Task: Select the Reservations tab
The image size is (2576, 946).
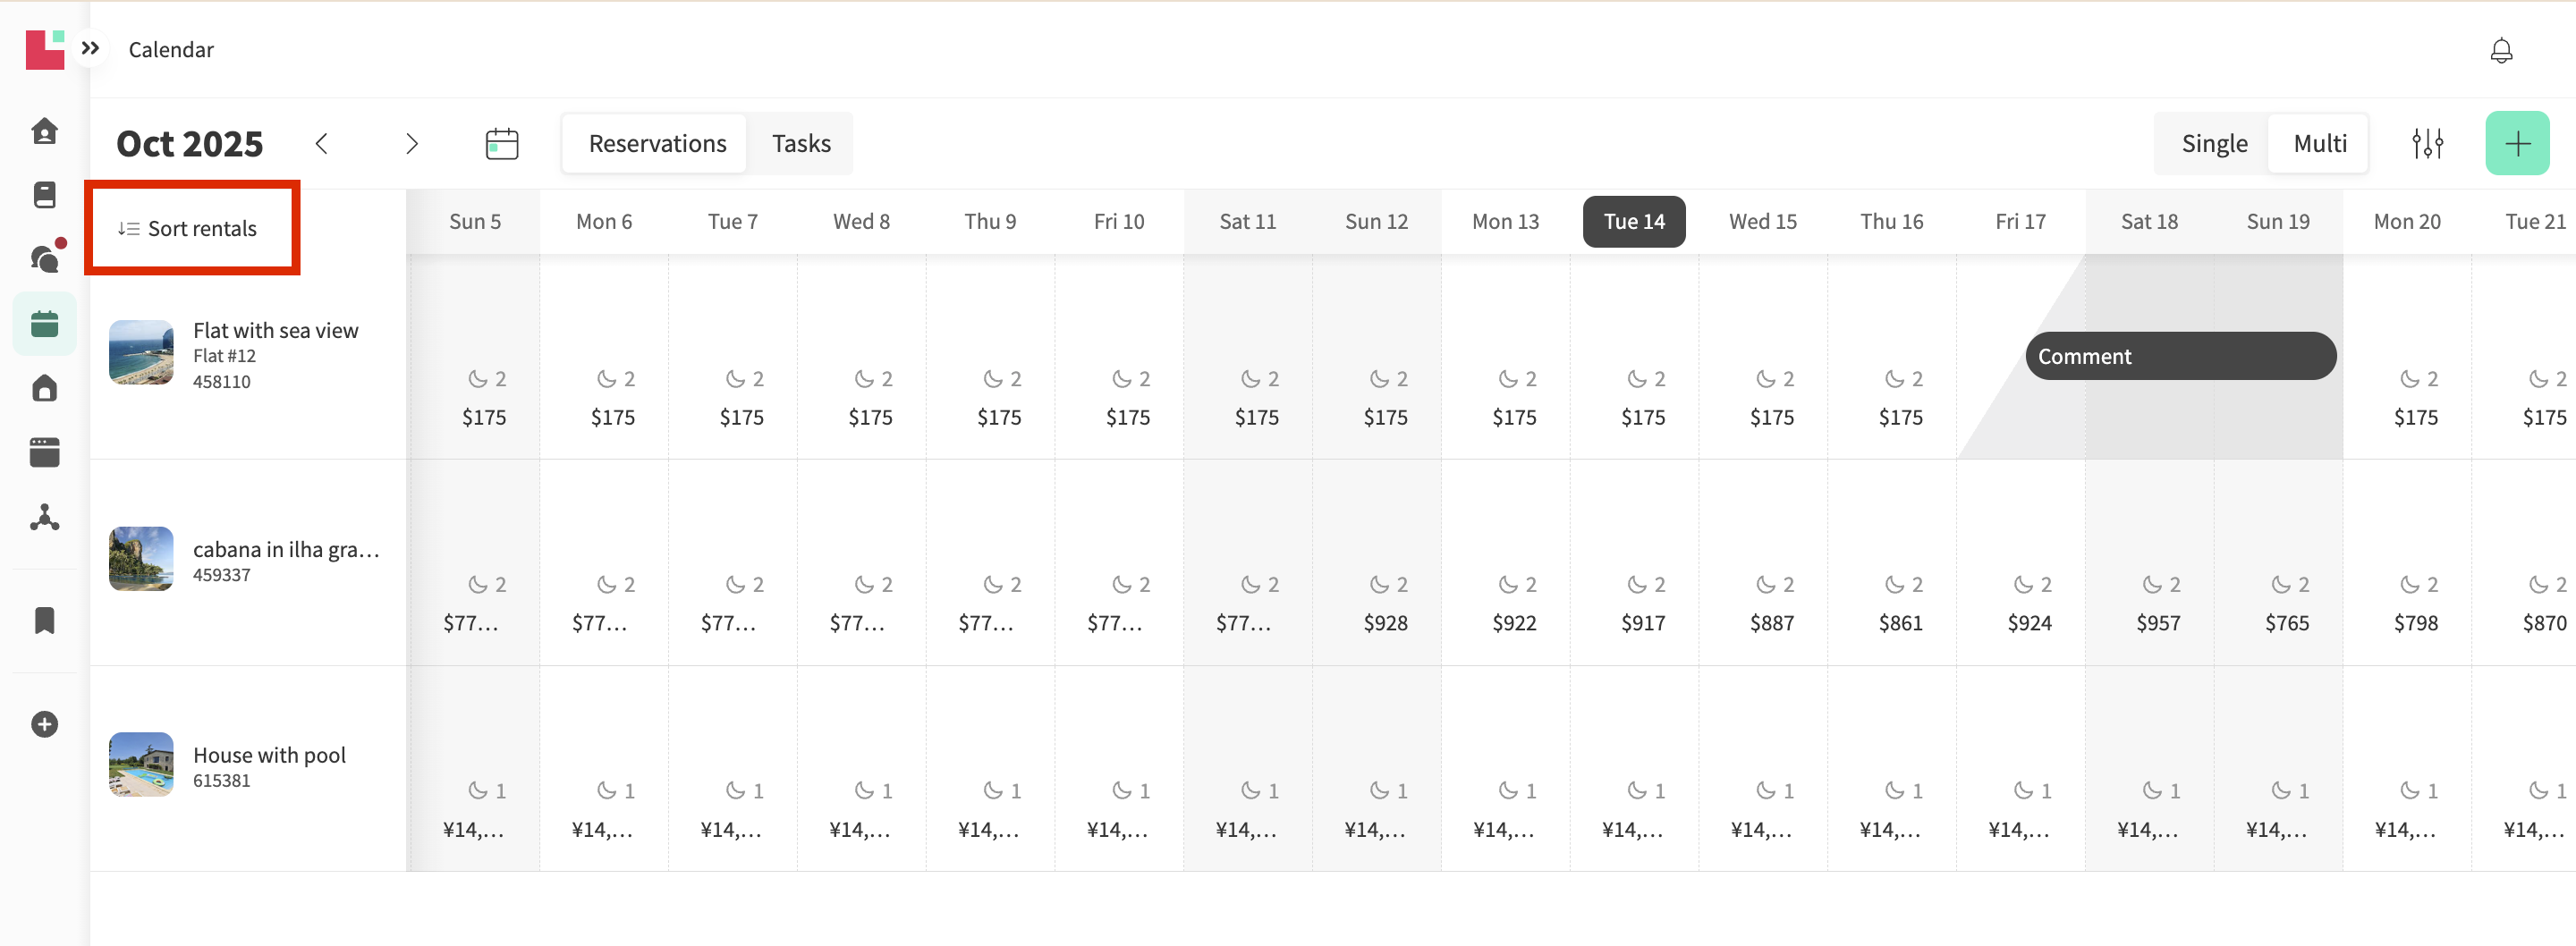Action: click(x=657, y=144)
